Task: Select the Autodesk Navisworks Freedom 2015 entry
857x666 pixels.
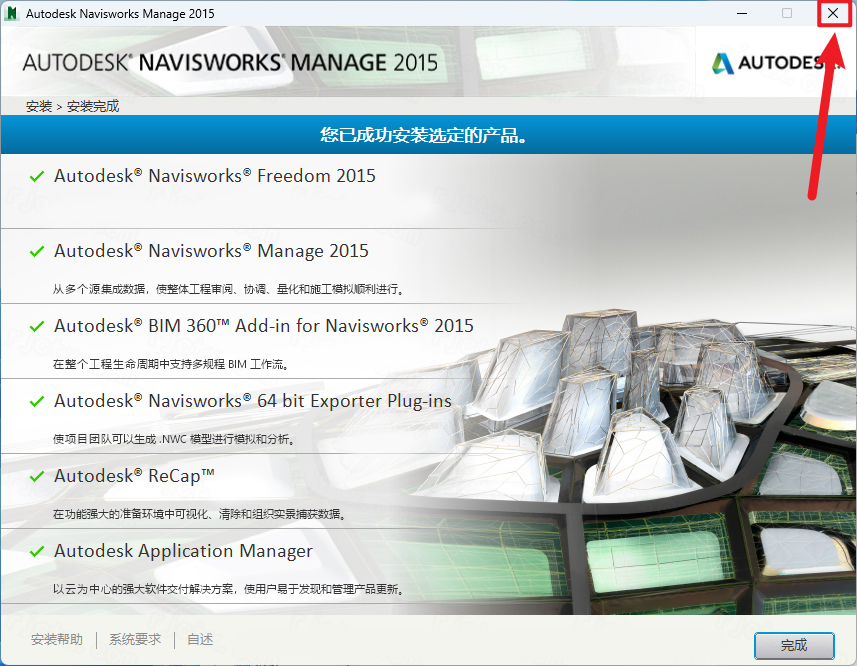Action: coord(215,176)
